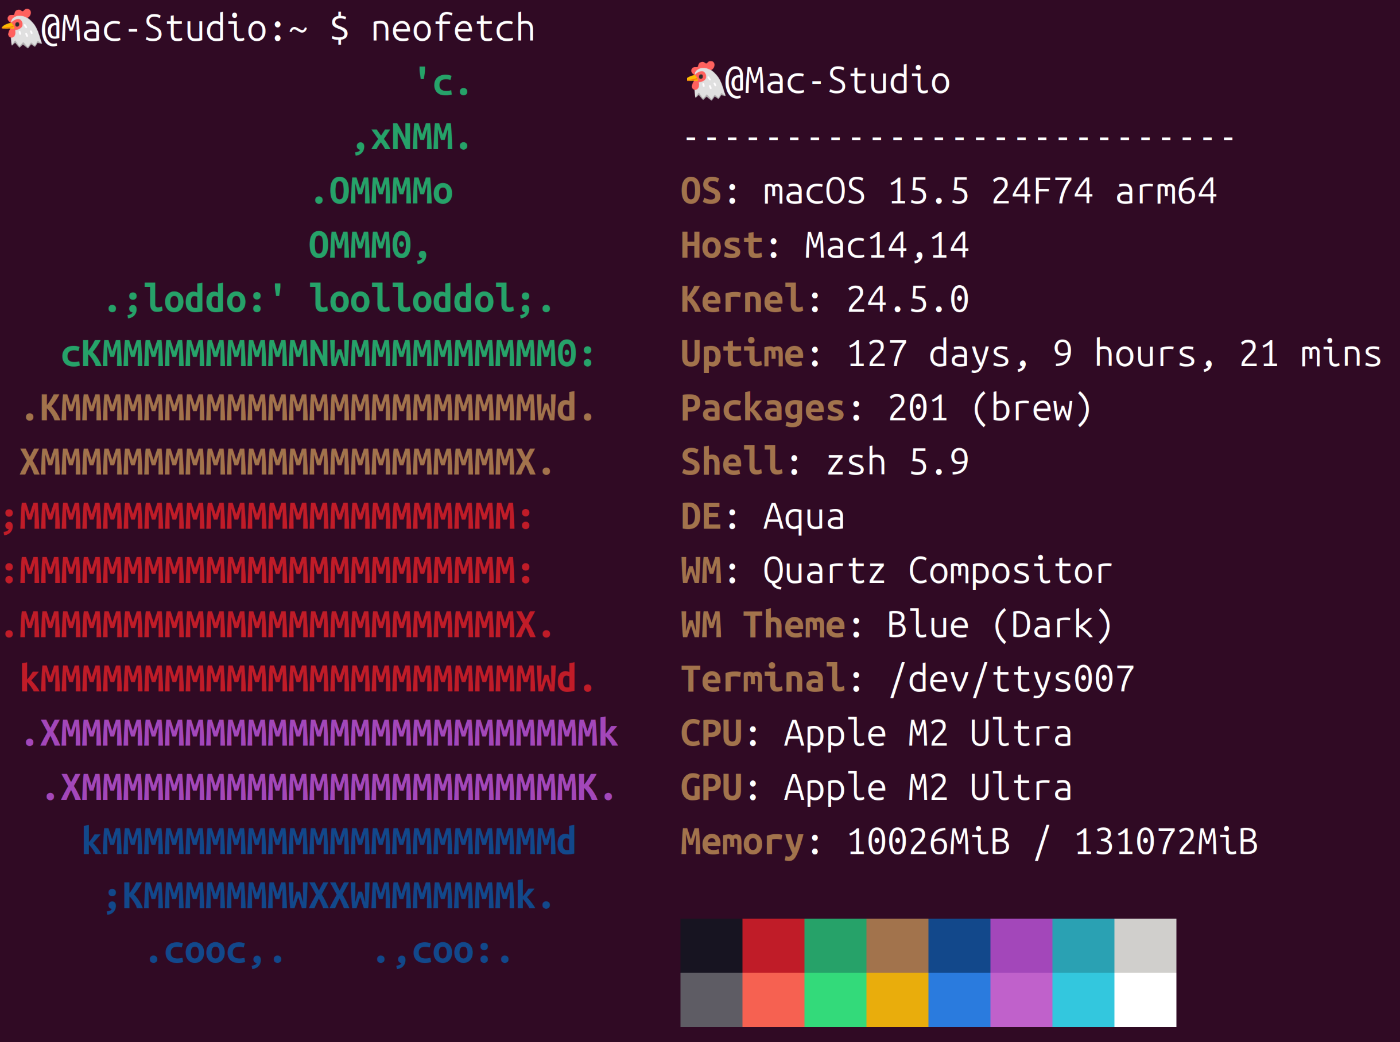Image resolution: width=1400 pixels, height=1042 pixels.
Task: Click the 'Shell' label
Action: (732, 462)
